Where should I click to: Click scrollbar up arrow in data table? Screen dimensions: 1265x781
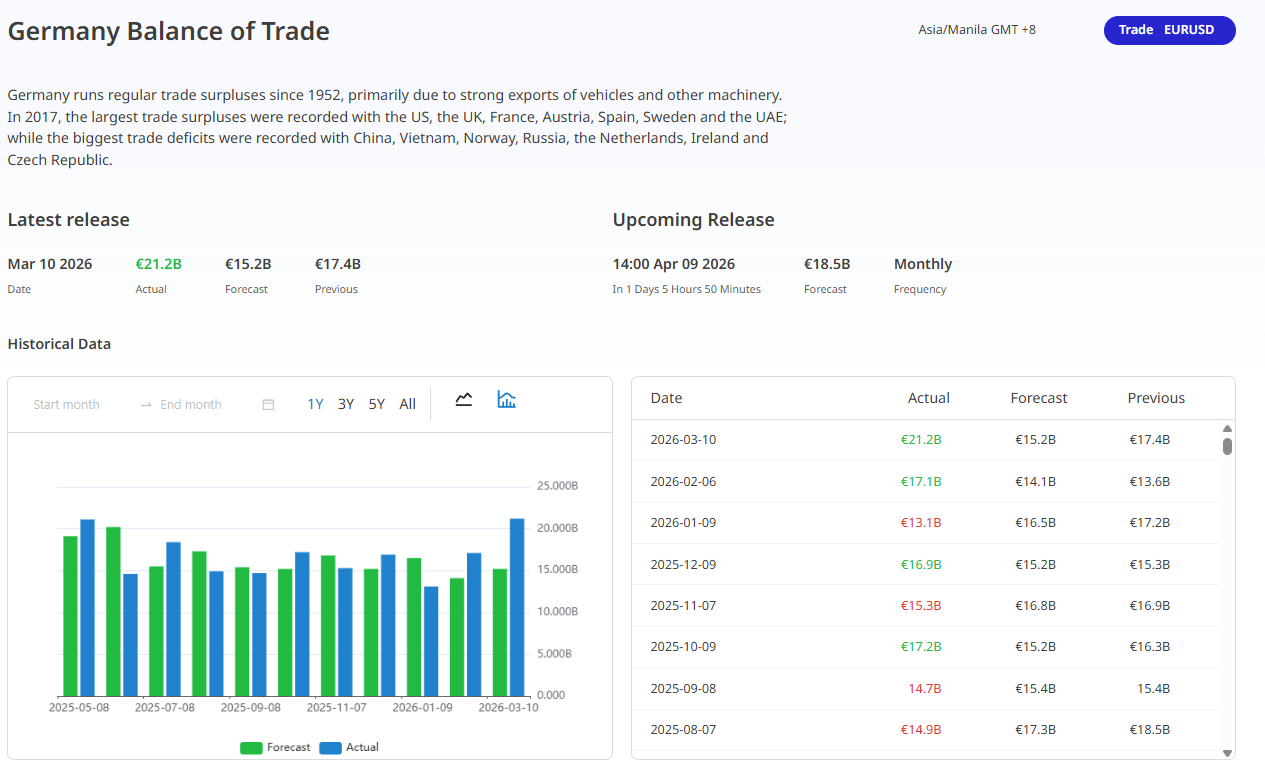[x=1227, y=429]
